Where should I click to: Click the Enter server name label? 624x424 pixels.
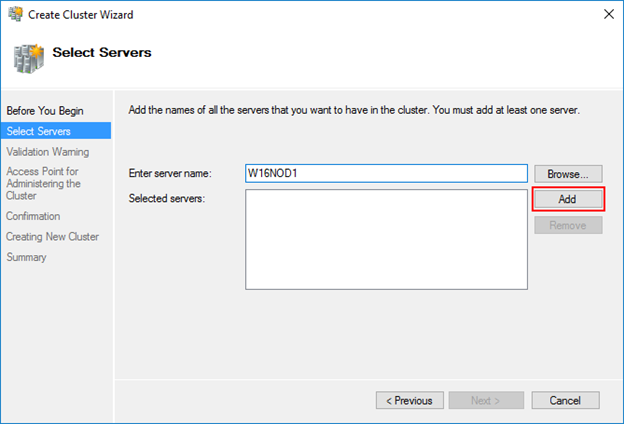point(170,174)
